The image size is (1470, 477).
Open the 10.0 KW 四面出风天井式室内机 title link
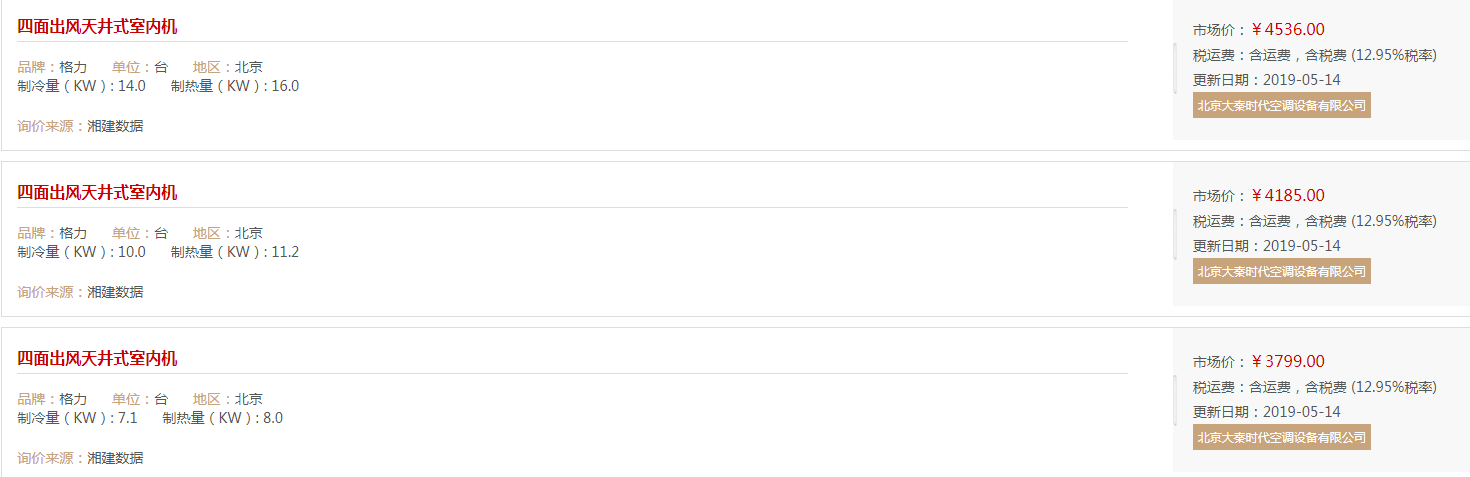click(x=97, y=193)
